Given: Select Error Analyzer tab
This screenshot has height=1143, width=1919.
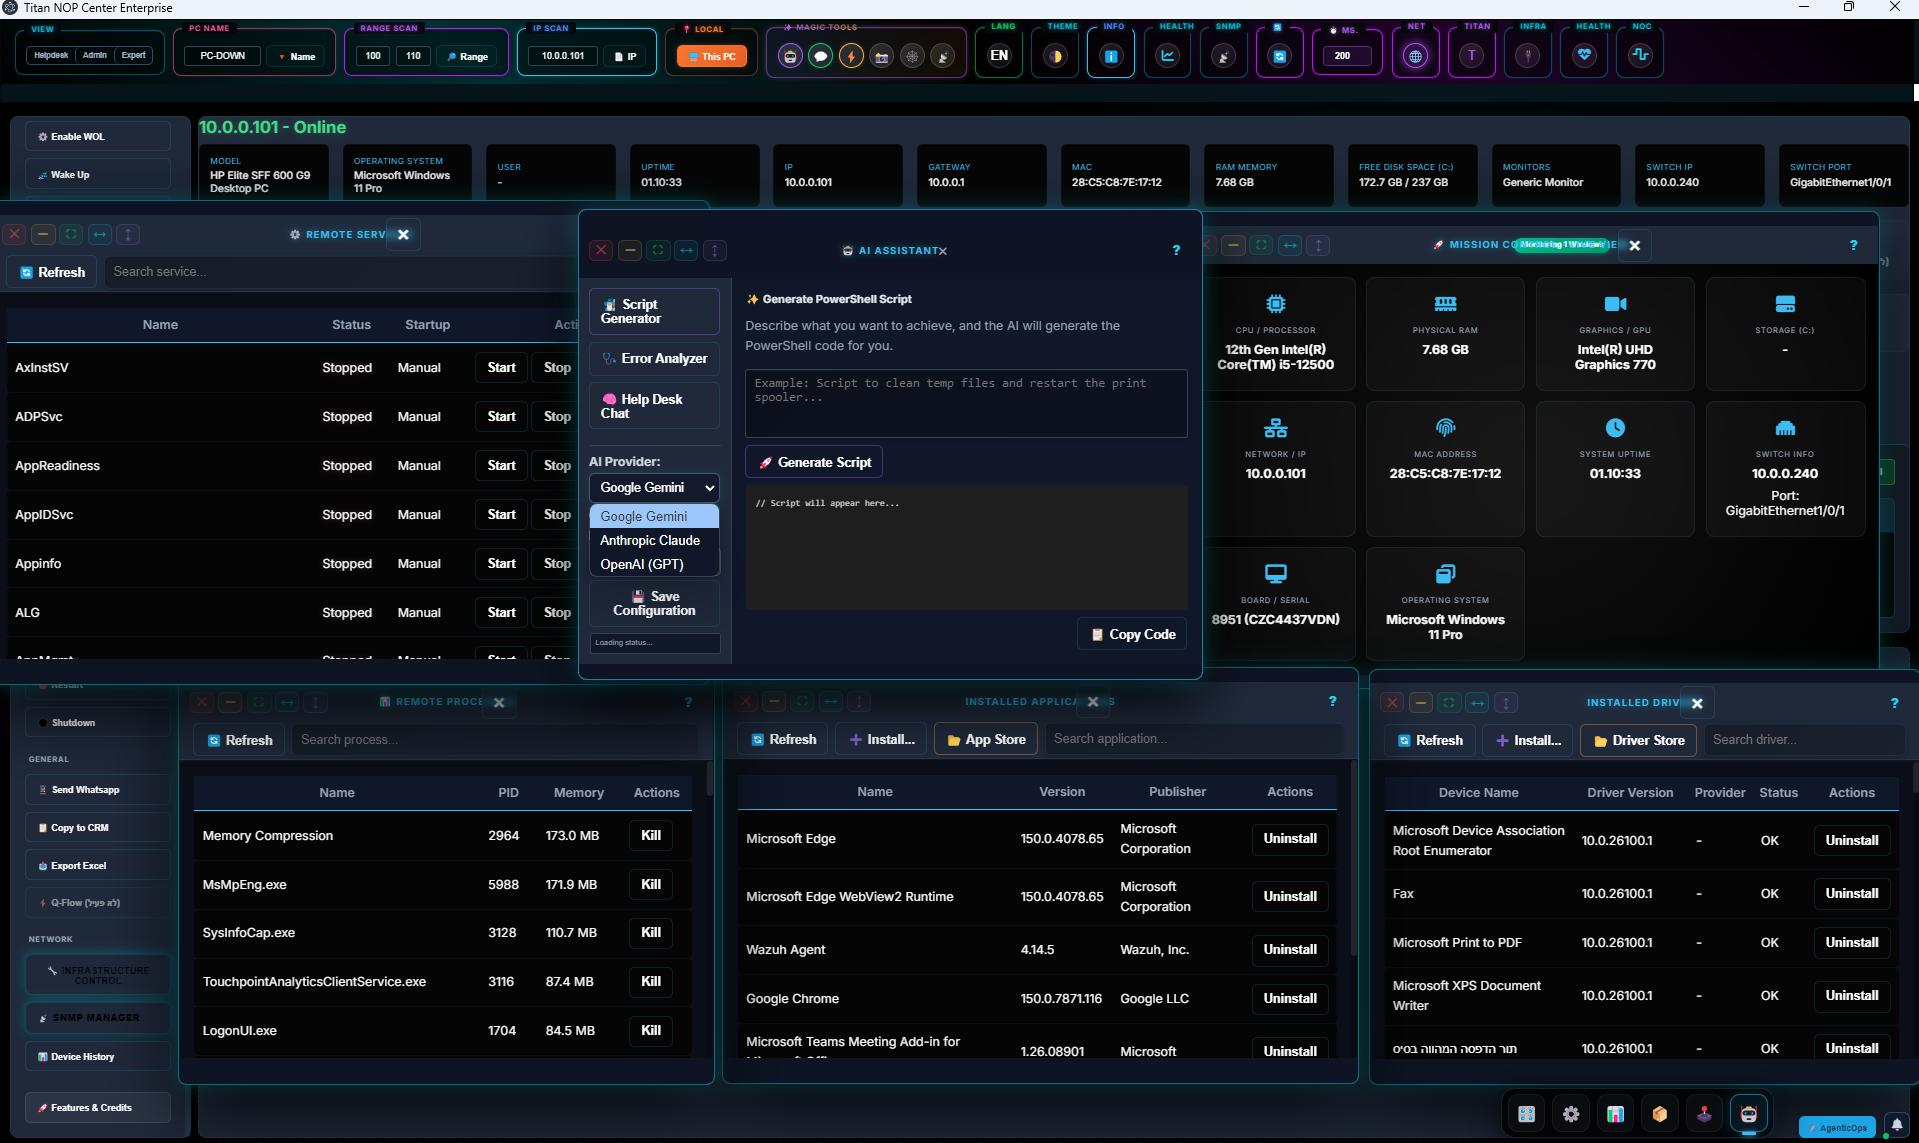Looking at the screenshot, I should coord(654,359).
